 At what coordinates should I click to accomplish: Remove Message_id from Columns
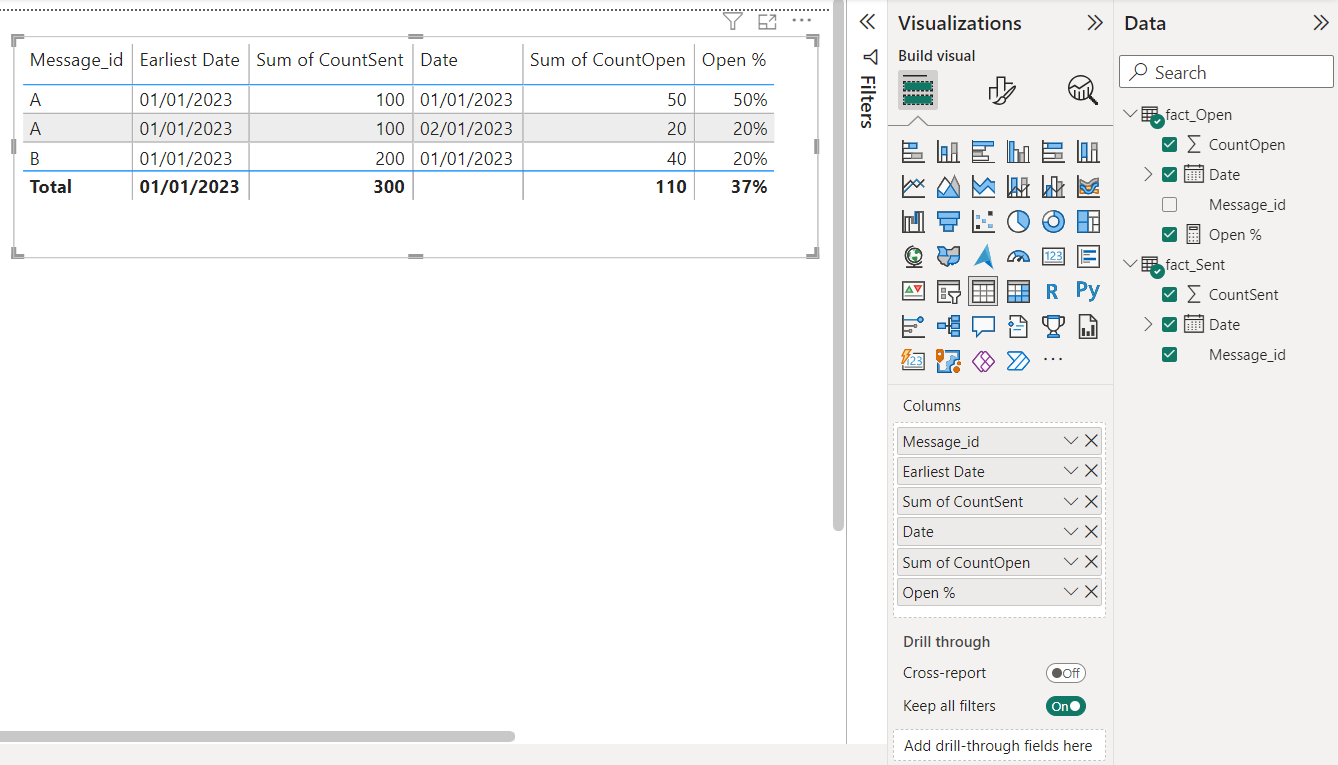[x=1091, y=441]
